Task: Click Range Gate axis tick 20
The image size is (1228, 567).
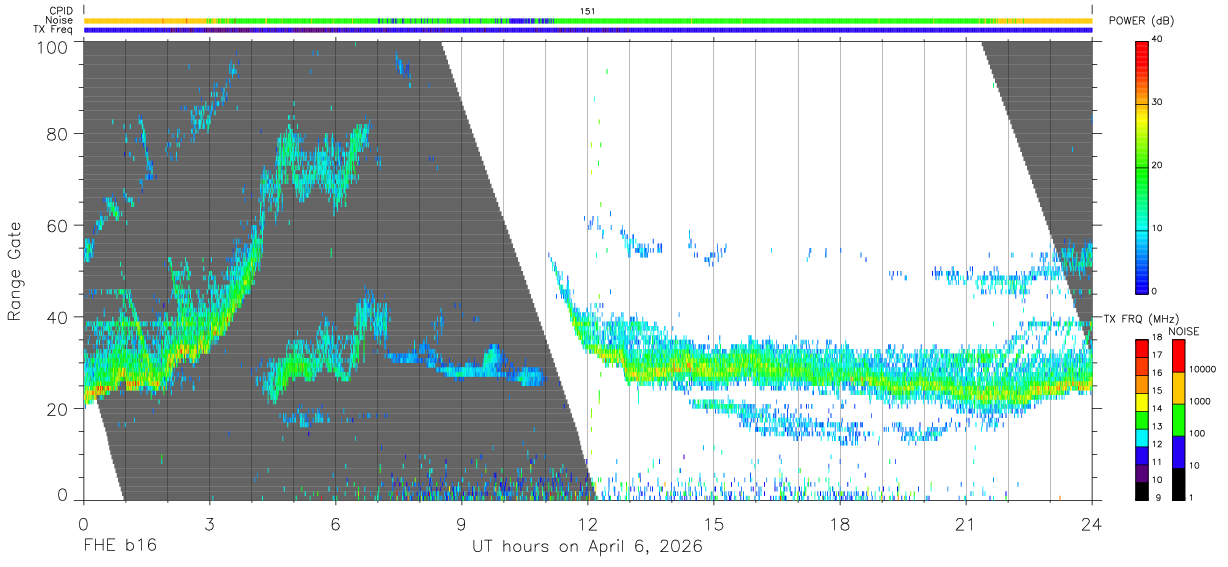Action: (57, 409)
